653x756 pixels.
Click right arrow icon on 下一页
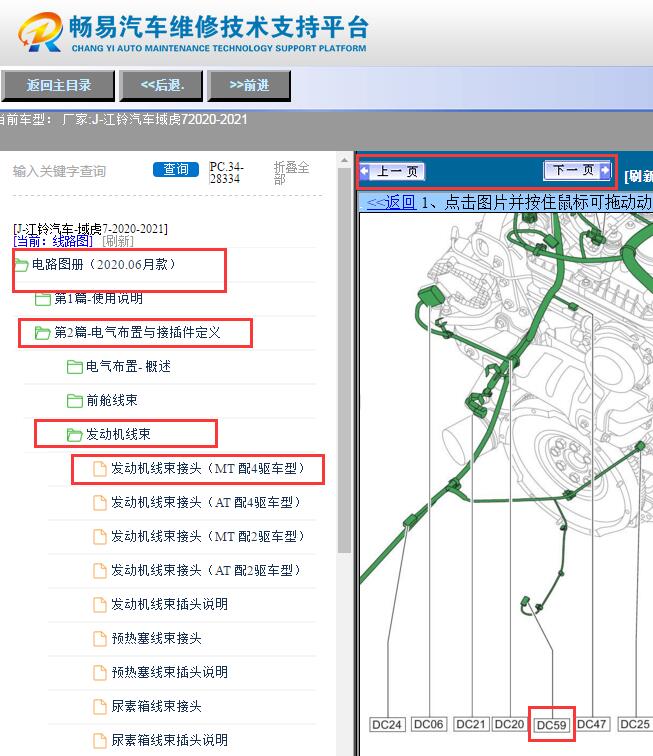point(605,170)
